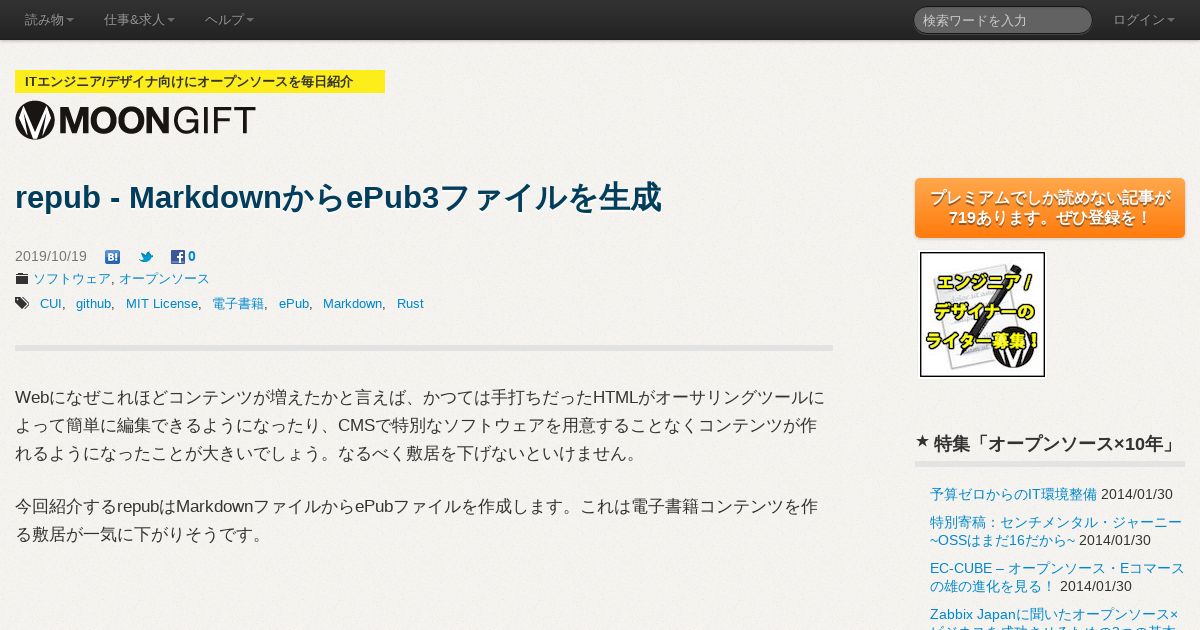Select the Markdown tag

click(x=352, y=303)
